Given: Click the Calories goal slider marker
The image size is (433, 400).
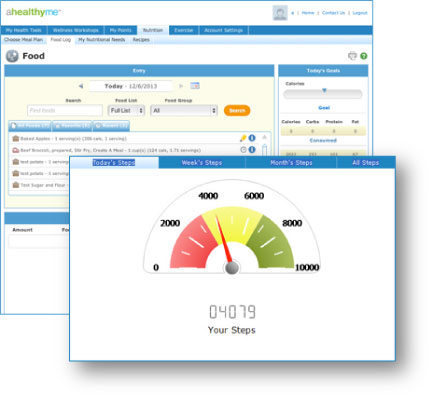Looking at the screenshot, I should 324,90.
